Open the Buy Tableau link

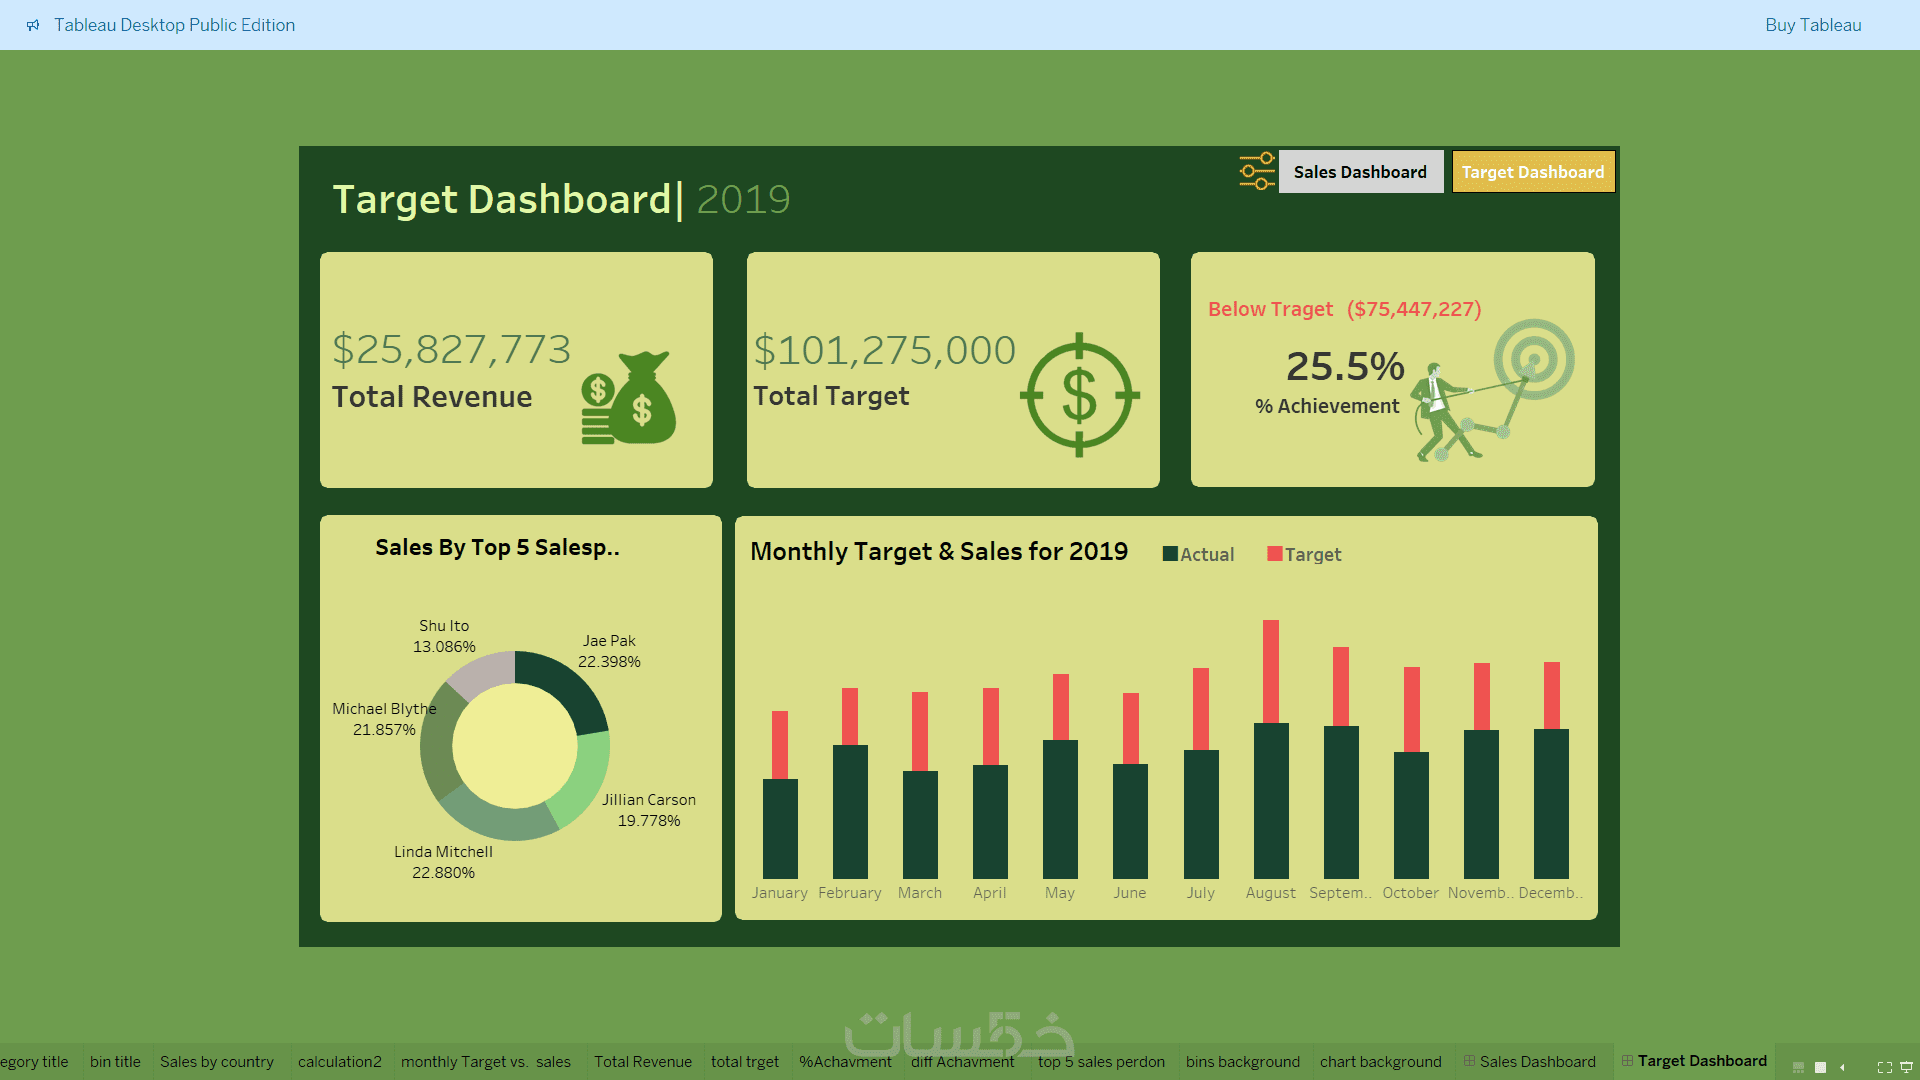pos(1812,25)
